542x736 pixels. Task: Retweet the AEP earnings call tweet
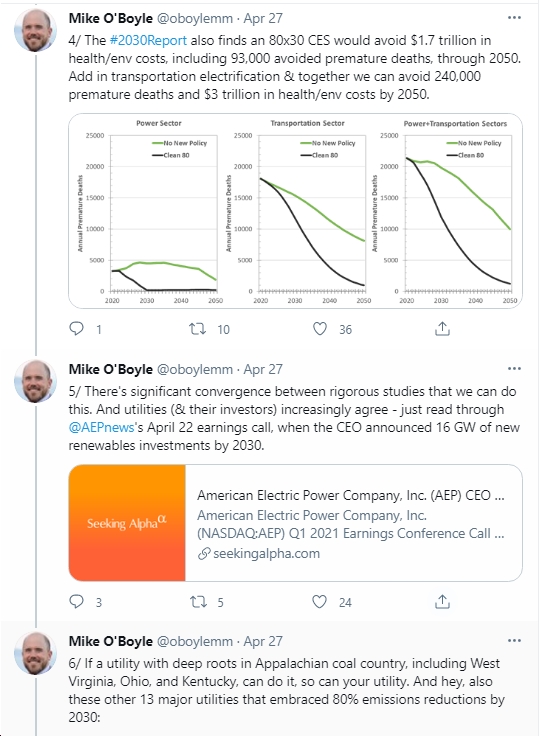(198, 601)
